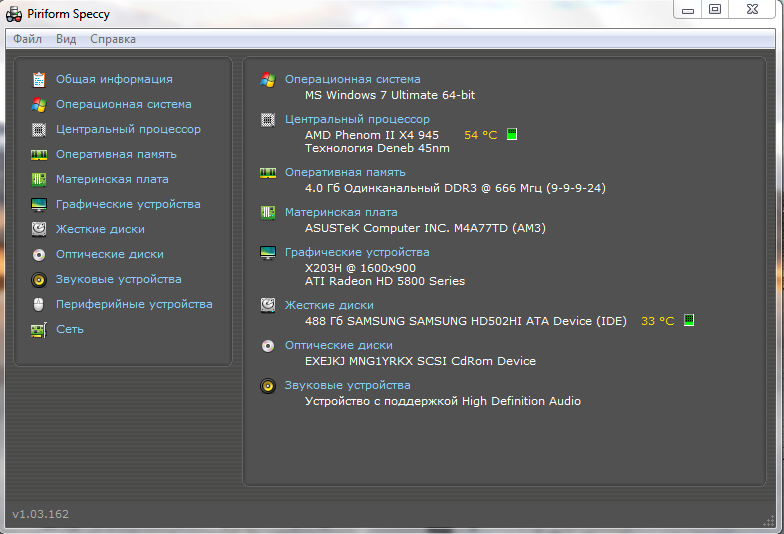Click the hard drive icon in sidebar

[x=39, y=229]
